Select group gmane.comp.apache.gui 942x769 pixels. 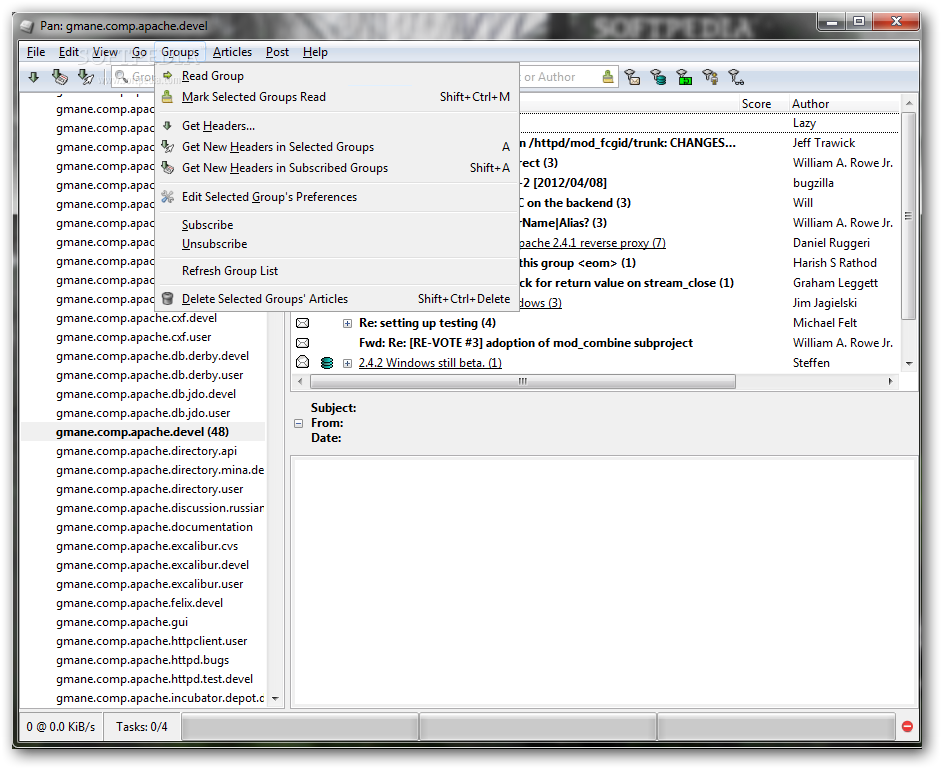point(122,622)
